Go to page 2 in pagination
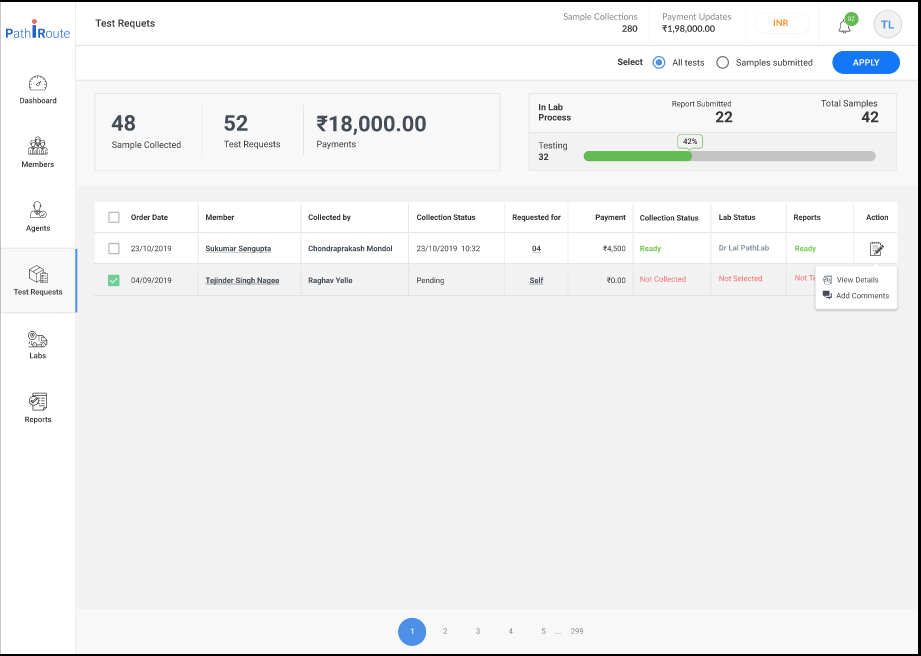Screen dimensions: 921x656 pyautogui.click(x=445, y=631)
